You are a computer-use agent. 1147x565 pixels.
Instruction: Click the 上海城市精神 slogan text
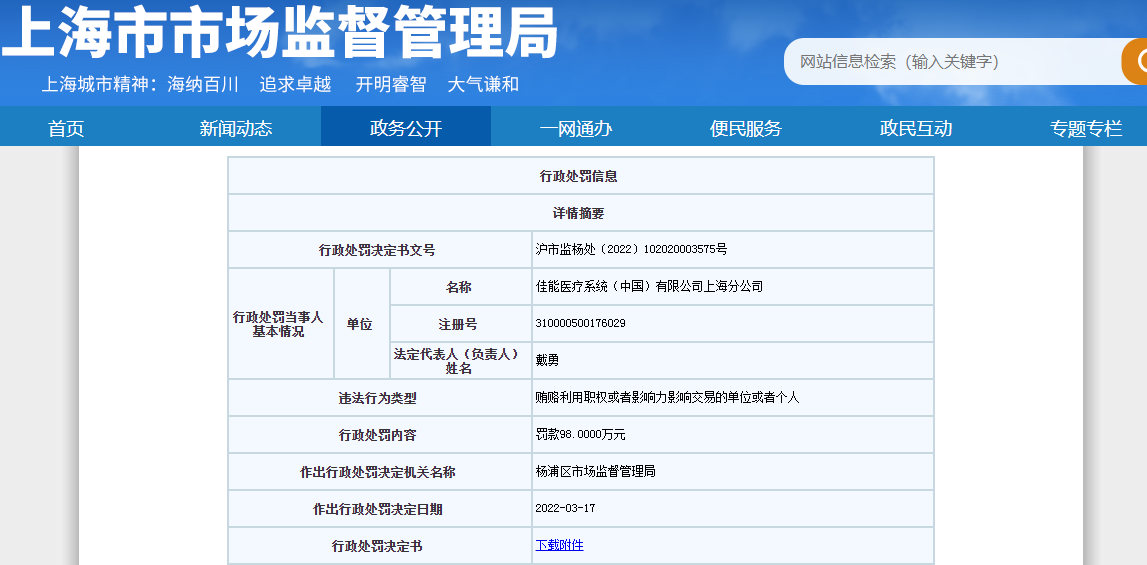tap(280, 85)
